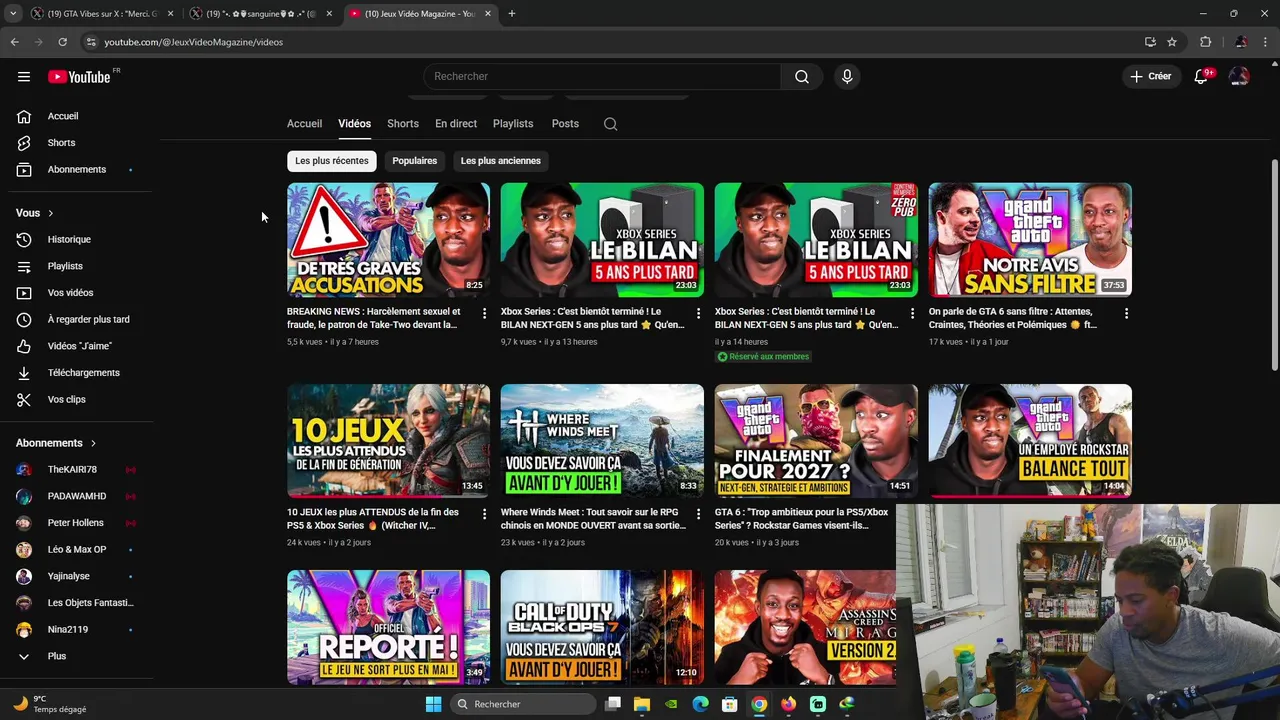Open BREAKING NEWS video options menu
This screenshot has width=1280, height=720.
pos(485,314)
